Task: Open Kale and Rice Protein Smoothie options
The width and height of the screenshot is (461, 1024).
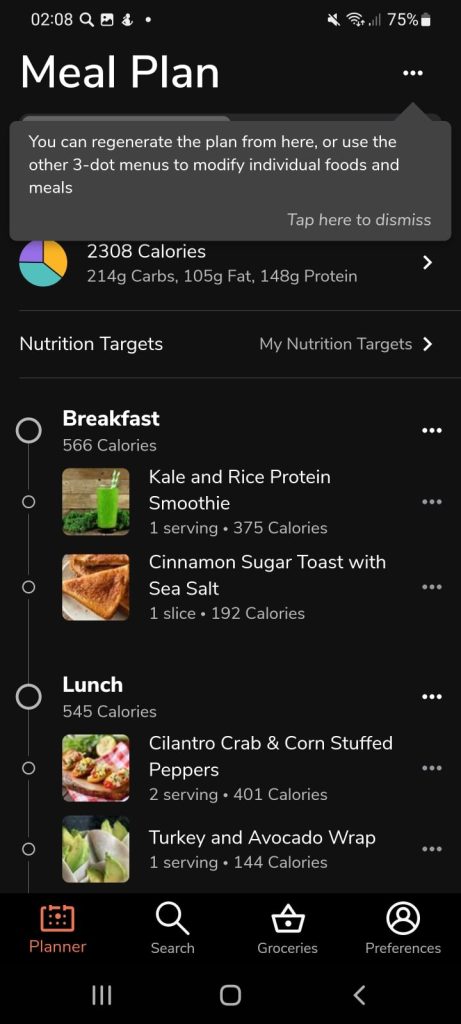Action: [x=432, y=502]
